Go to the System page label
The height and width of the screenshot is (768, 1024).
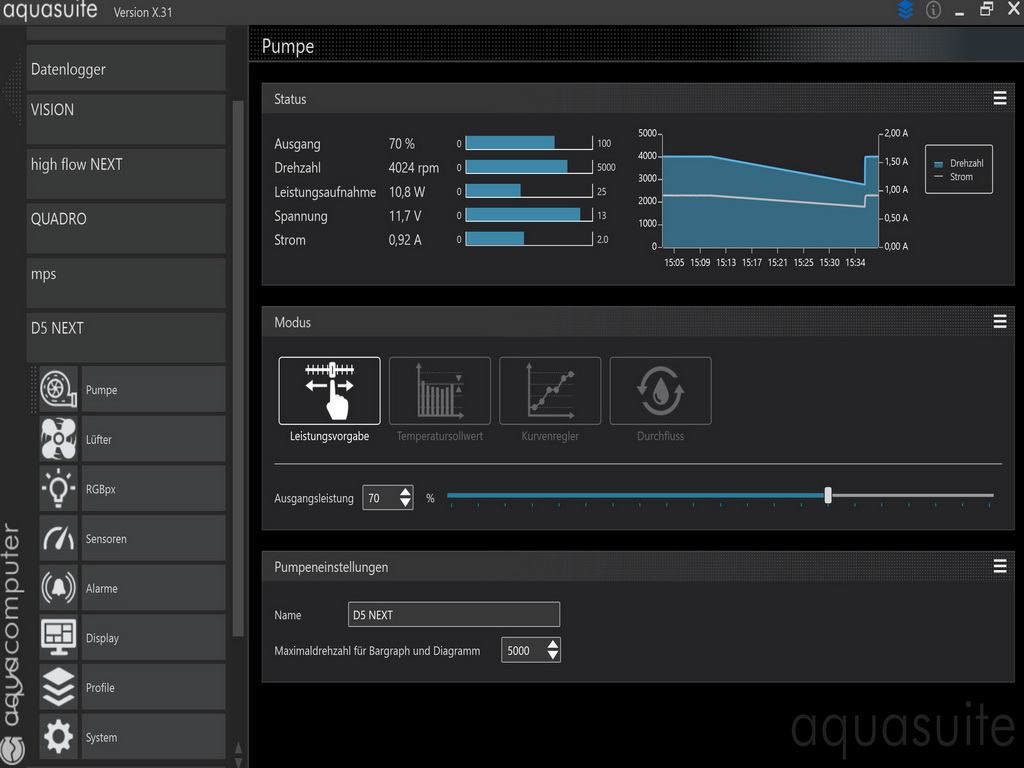(101, 737)
